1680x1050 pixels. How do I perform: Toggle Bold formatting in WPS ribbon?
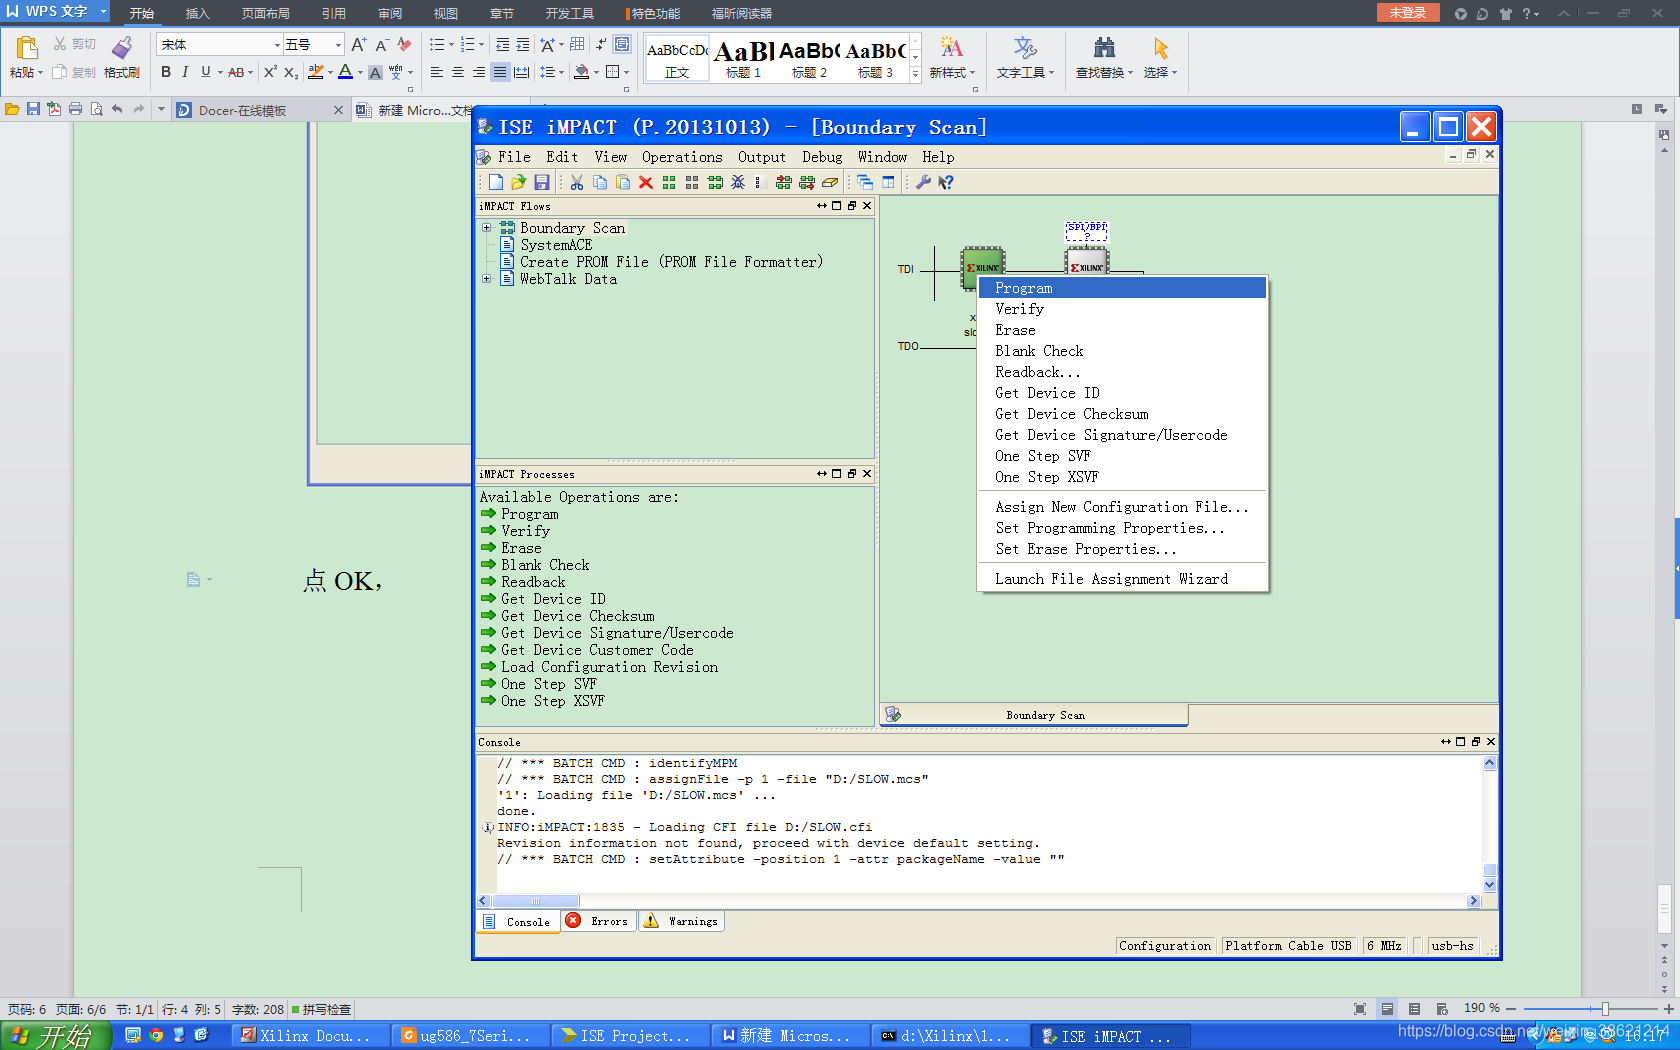166,72
